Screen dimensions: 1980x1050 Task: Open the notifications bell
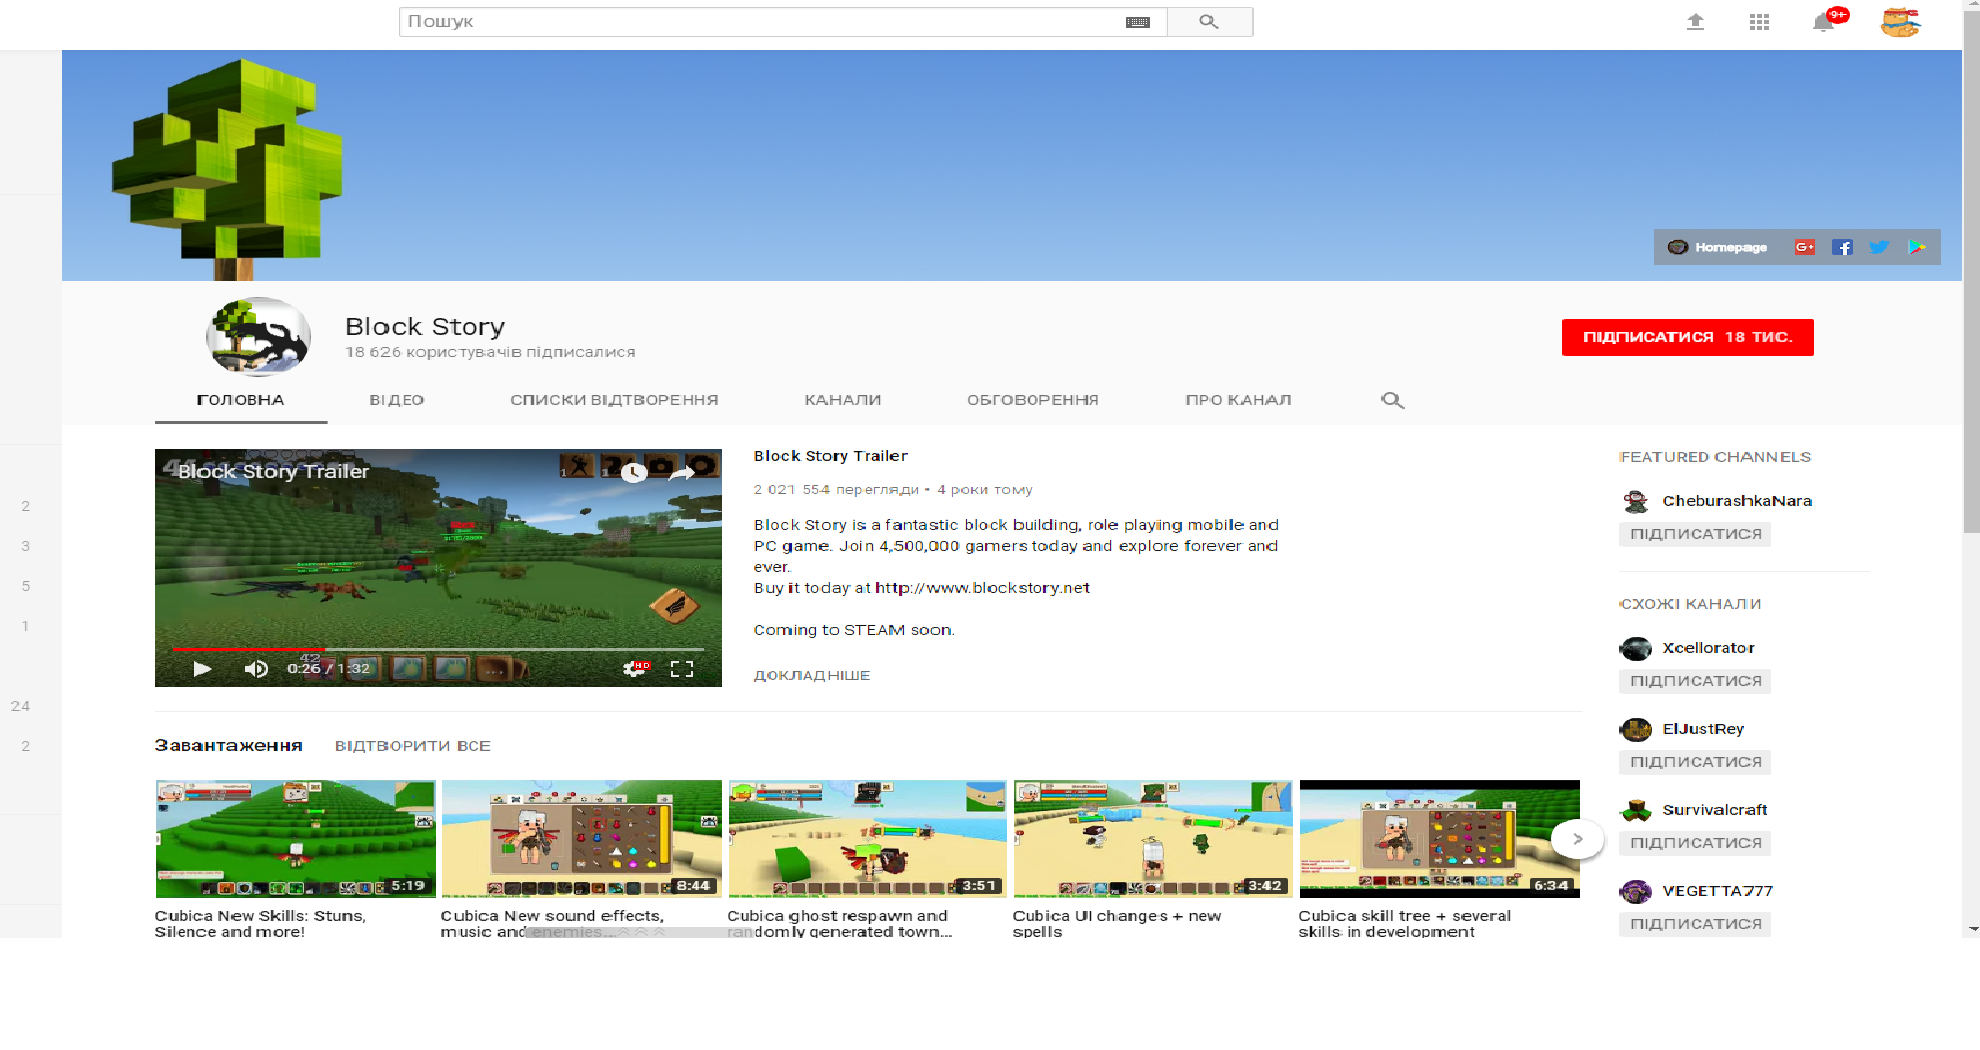(1824, 22)
